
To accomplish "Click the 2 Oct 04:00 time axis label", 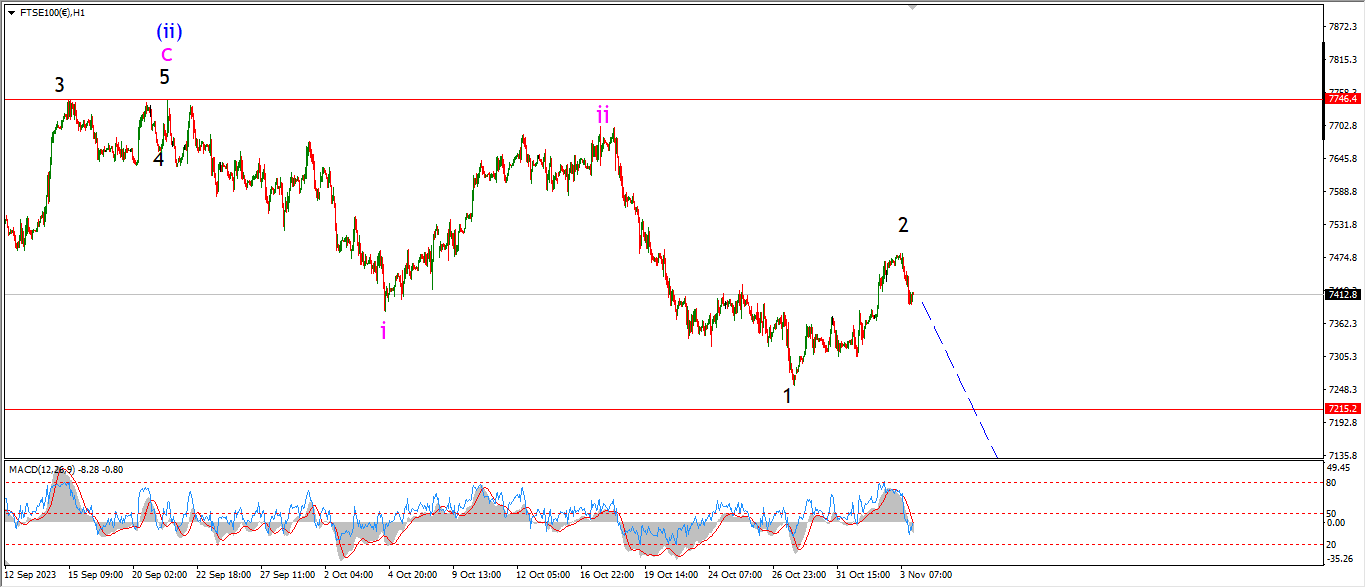I will point(347,575).
